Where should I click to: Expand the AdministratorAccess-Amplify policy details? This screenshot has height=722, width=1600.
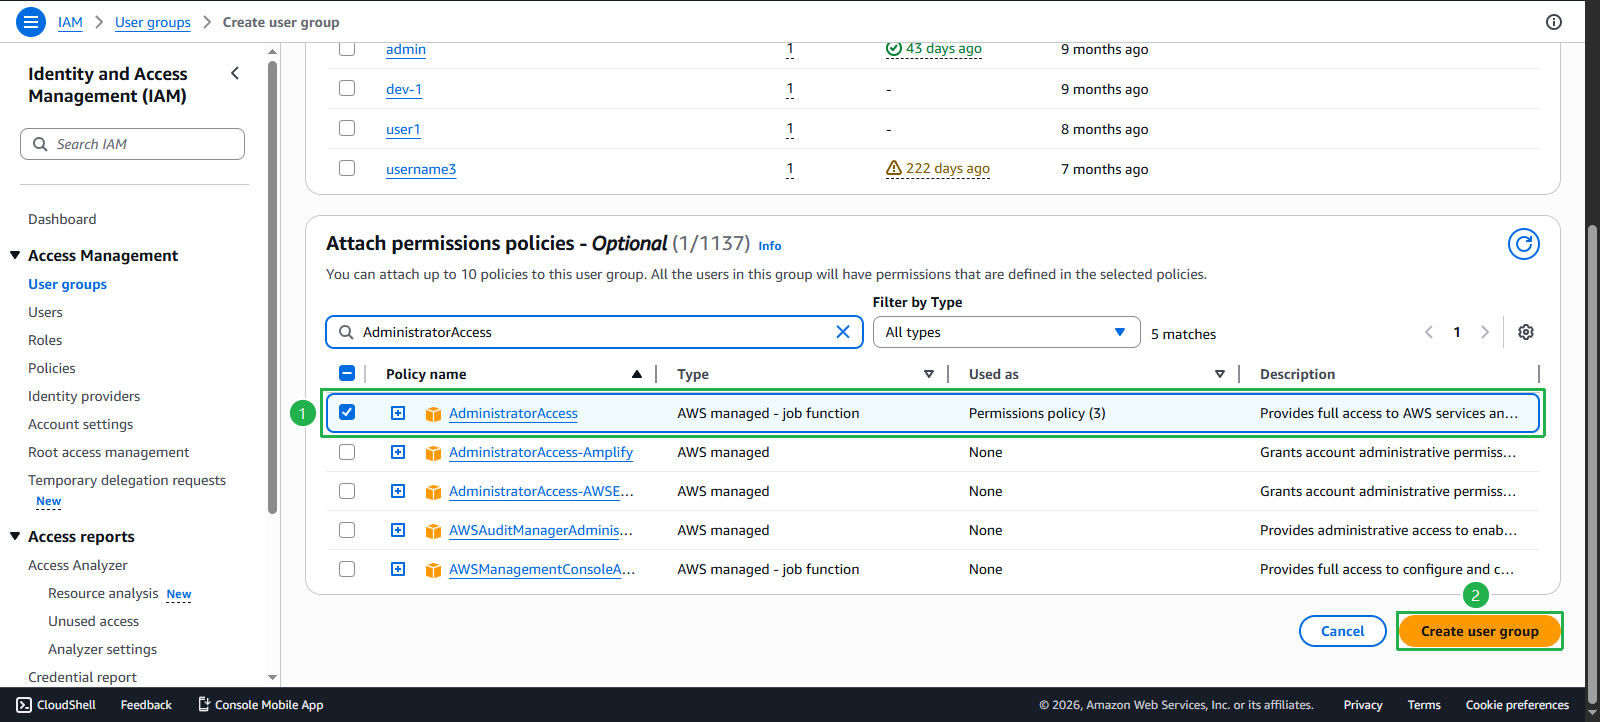tap(398, 452)
